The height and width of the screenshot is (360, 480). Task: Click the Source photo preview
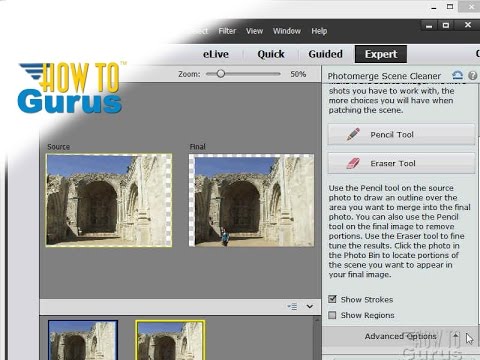[109, 200]
